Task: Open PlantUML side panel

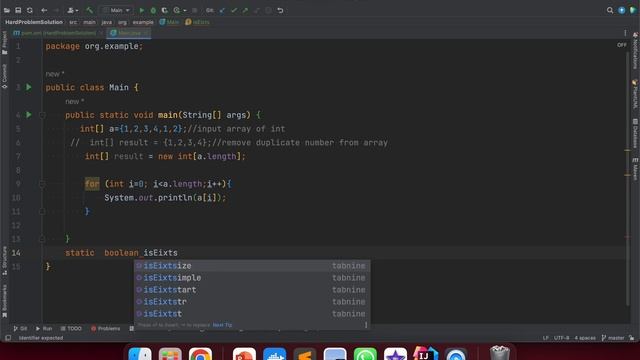Action: (635, 94)
